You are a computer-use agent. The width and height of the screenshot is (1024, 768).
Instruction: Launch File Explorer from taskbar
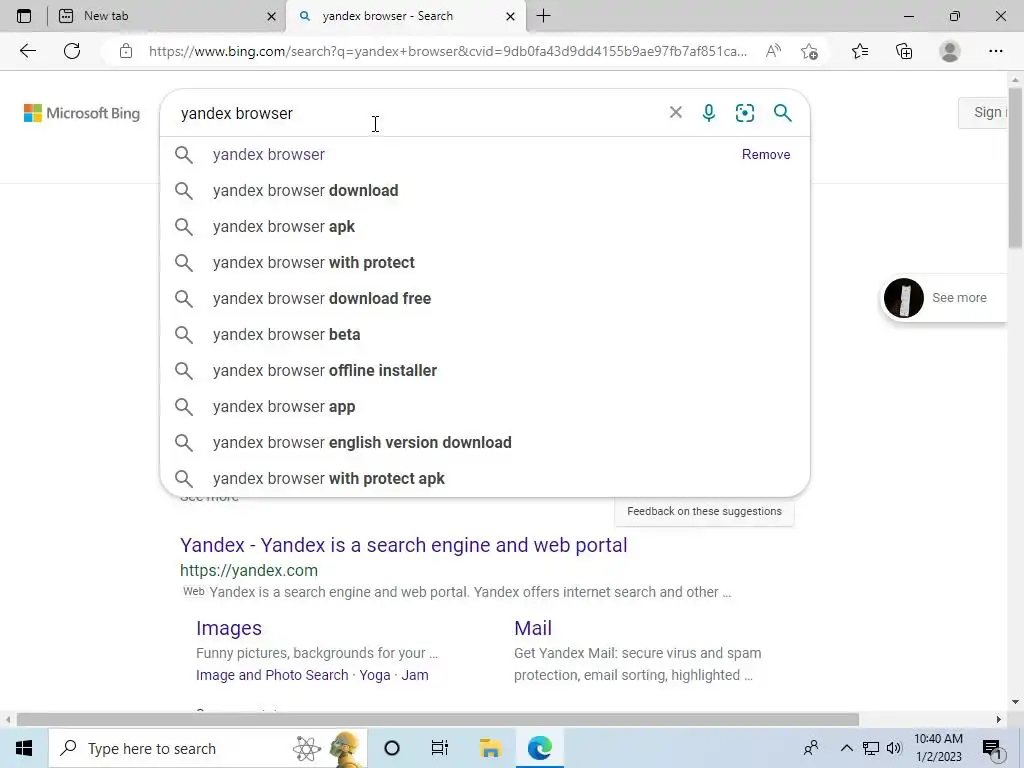pos(490,748)
